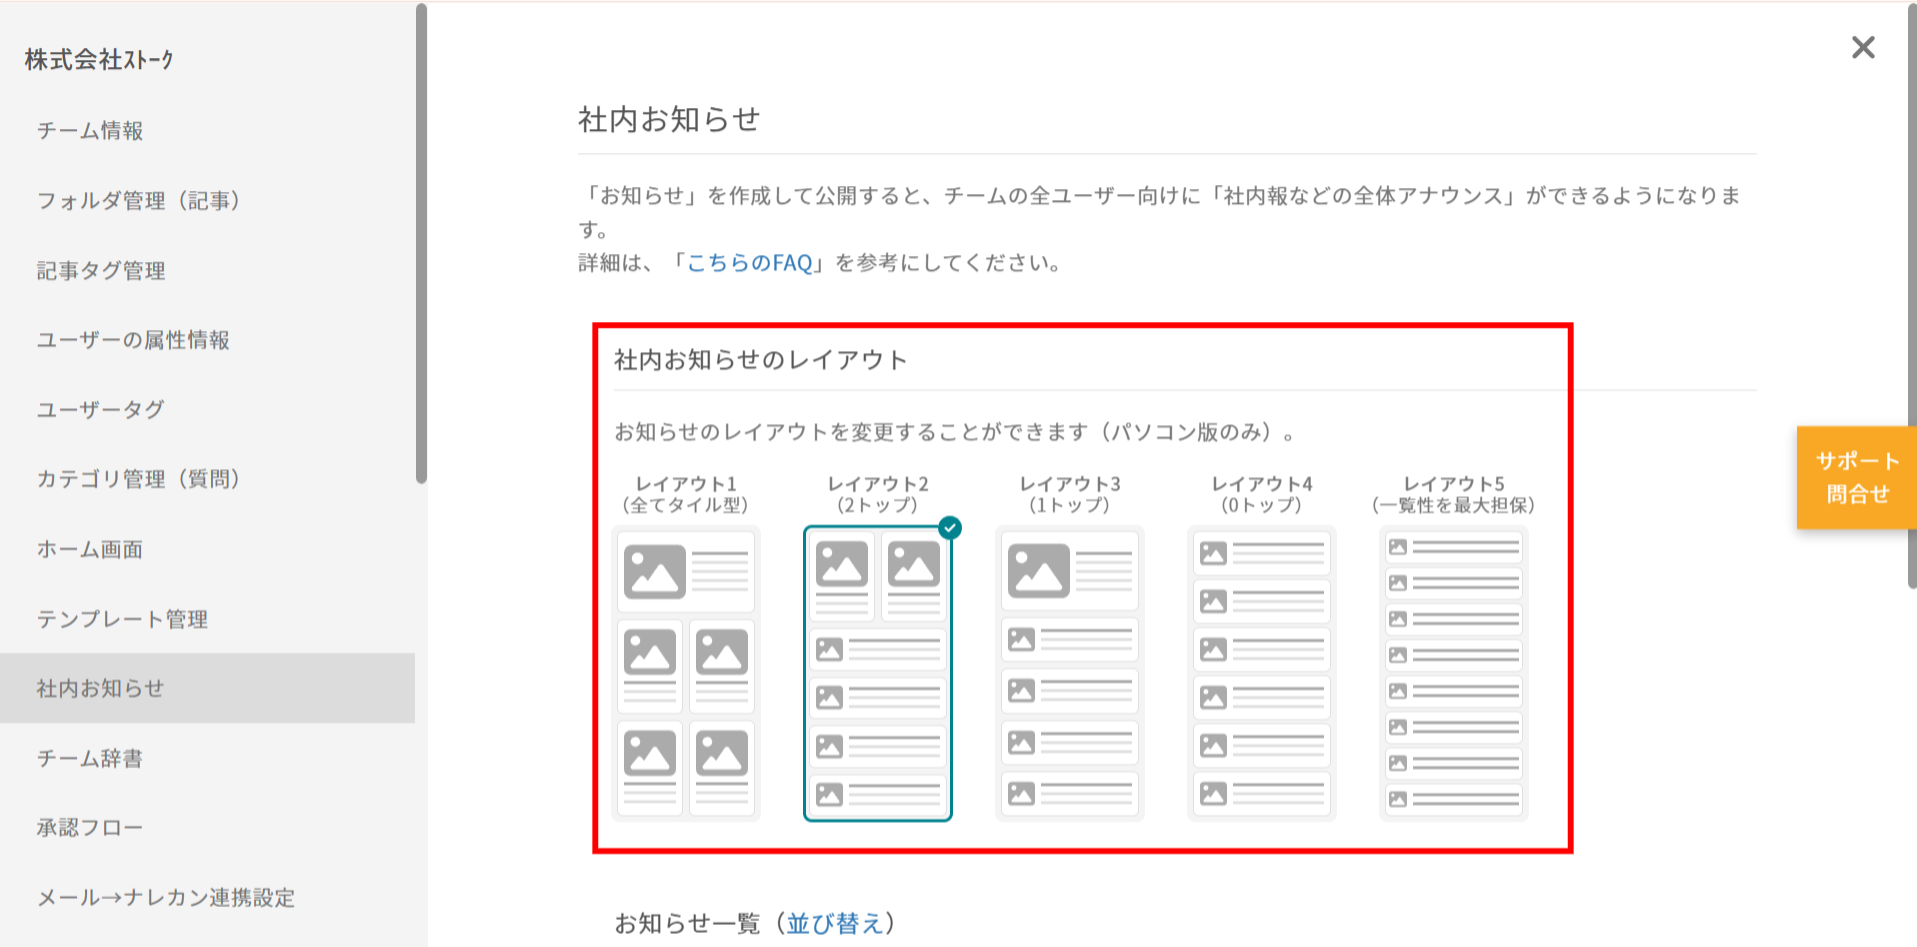Close the settings panel with X icon

click(1862, 48)
